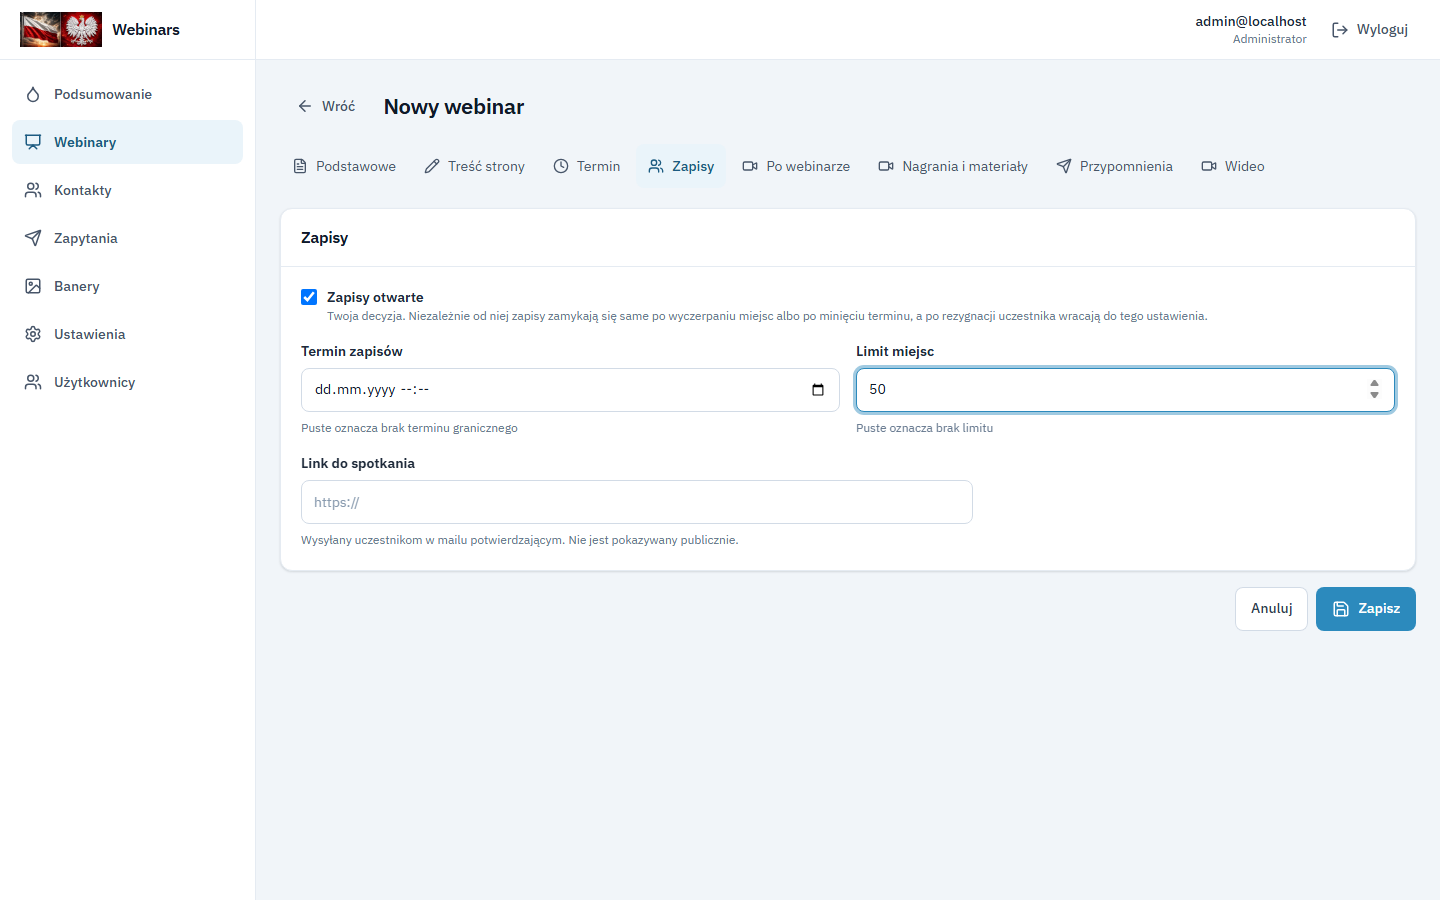Click the Zapytania paper plane icon
This screenshot has width=1440, height=900.
tap(33, 238)
